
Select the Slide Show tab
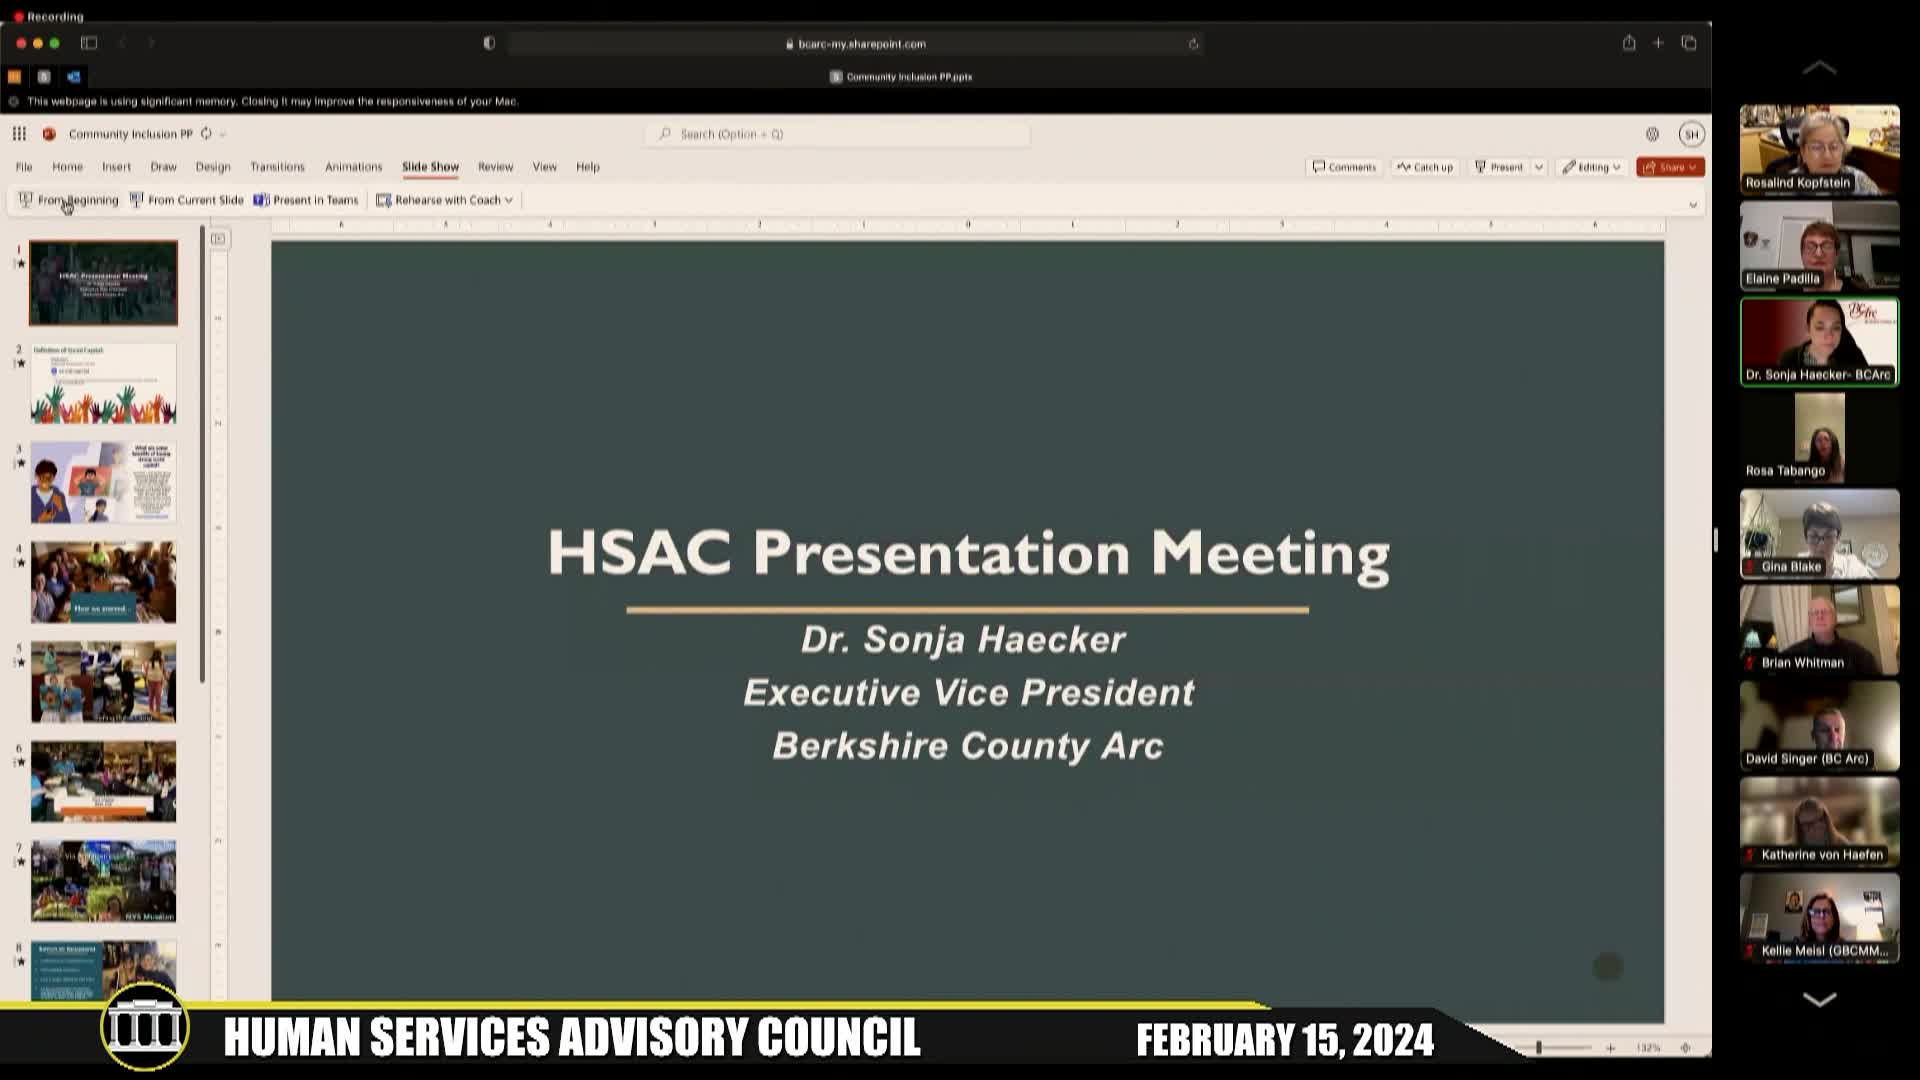[x=430, y=167]
